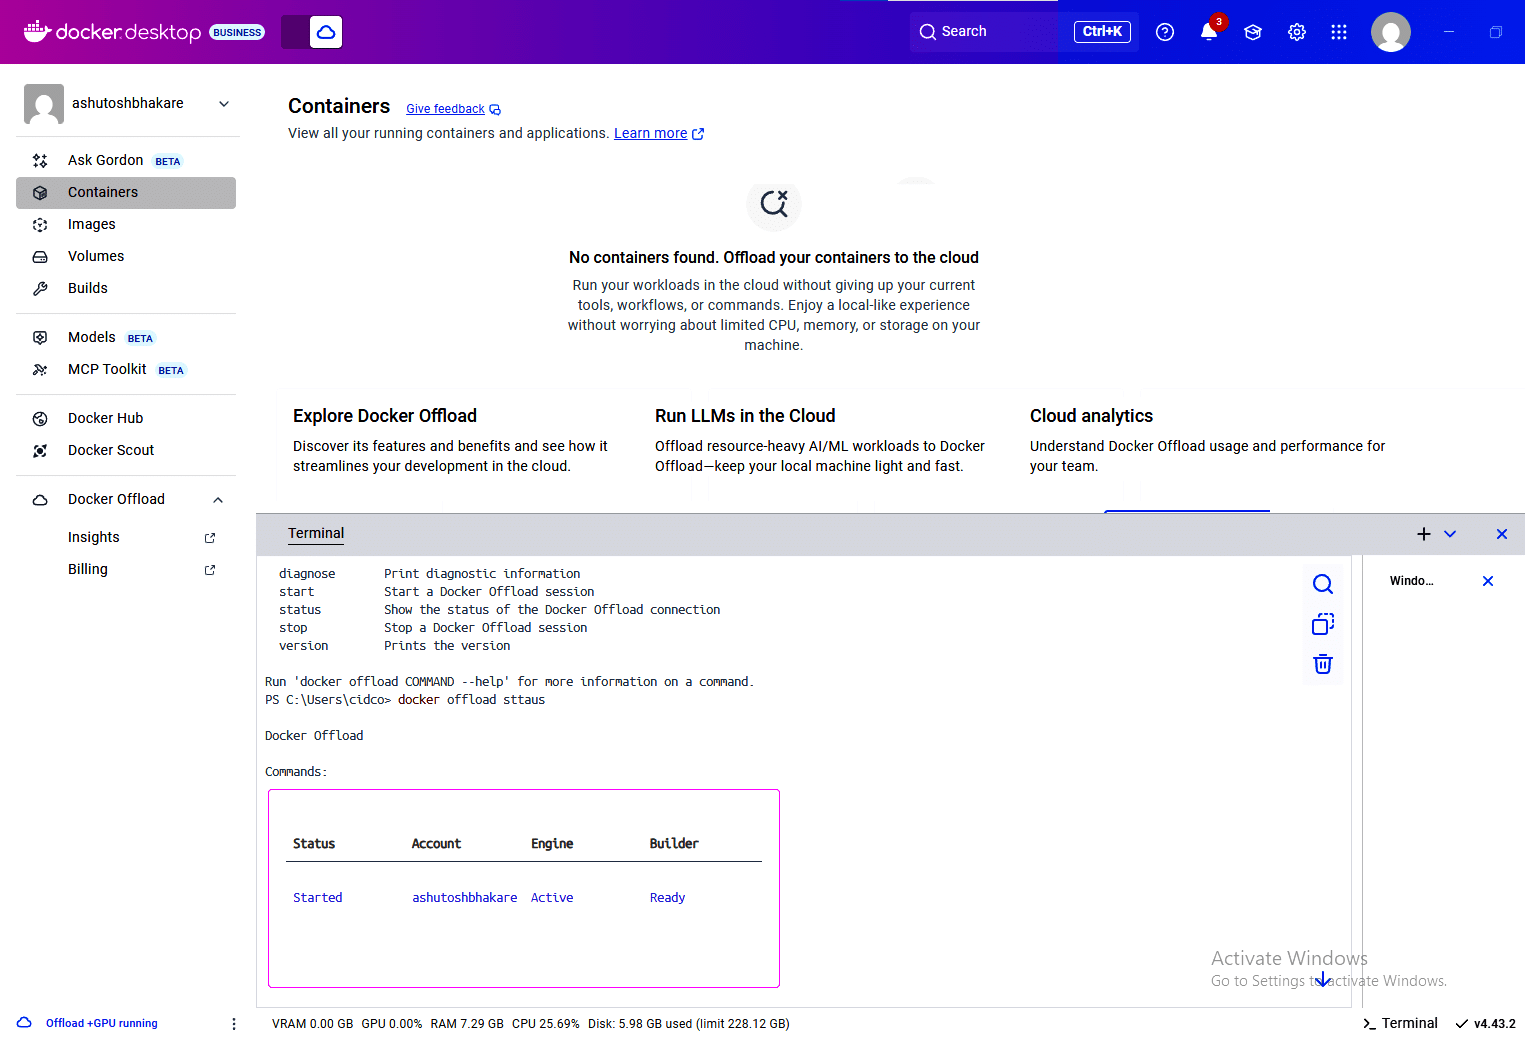Follow the Learn more link
1525x1037 pixels.
(651, 132)
